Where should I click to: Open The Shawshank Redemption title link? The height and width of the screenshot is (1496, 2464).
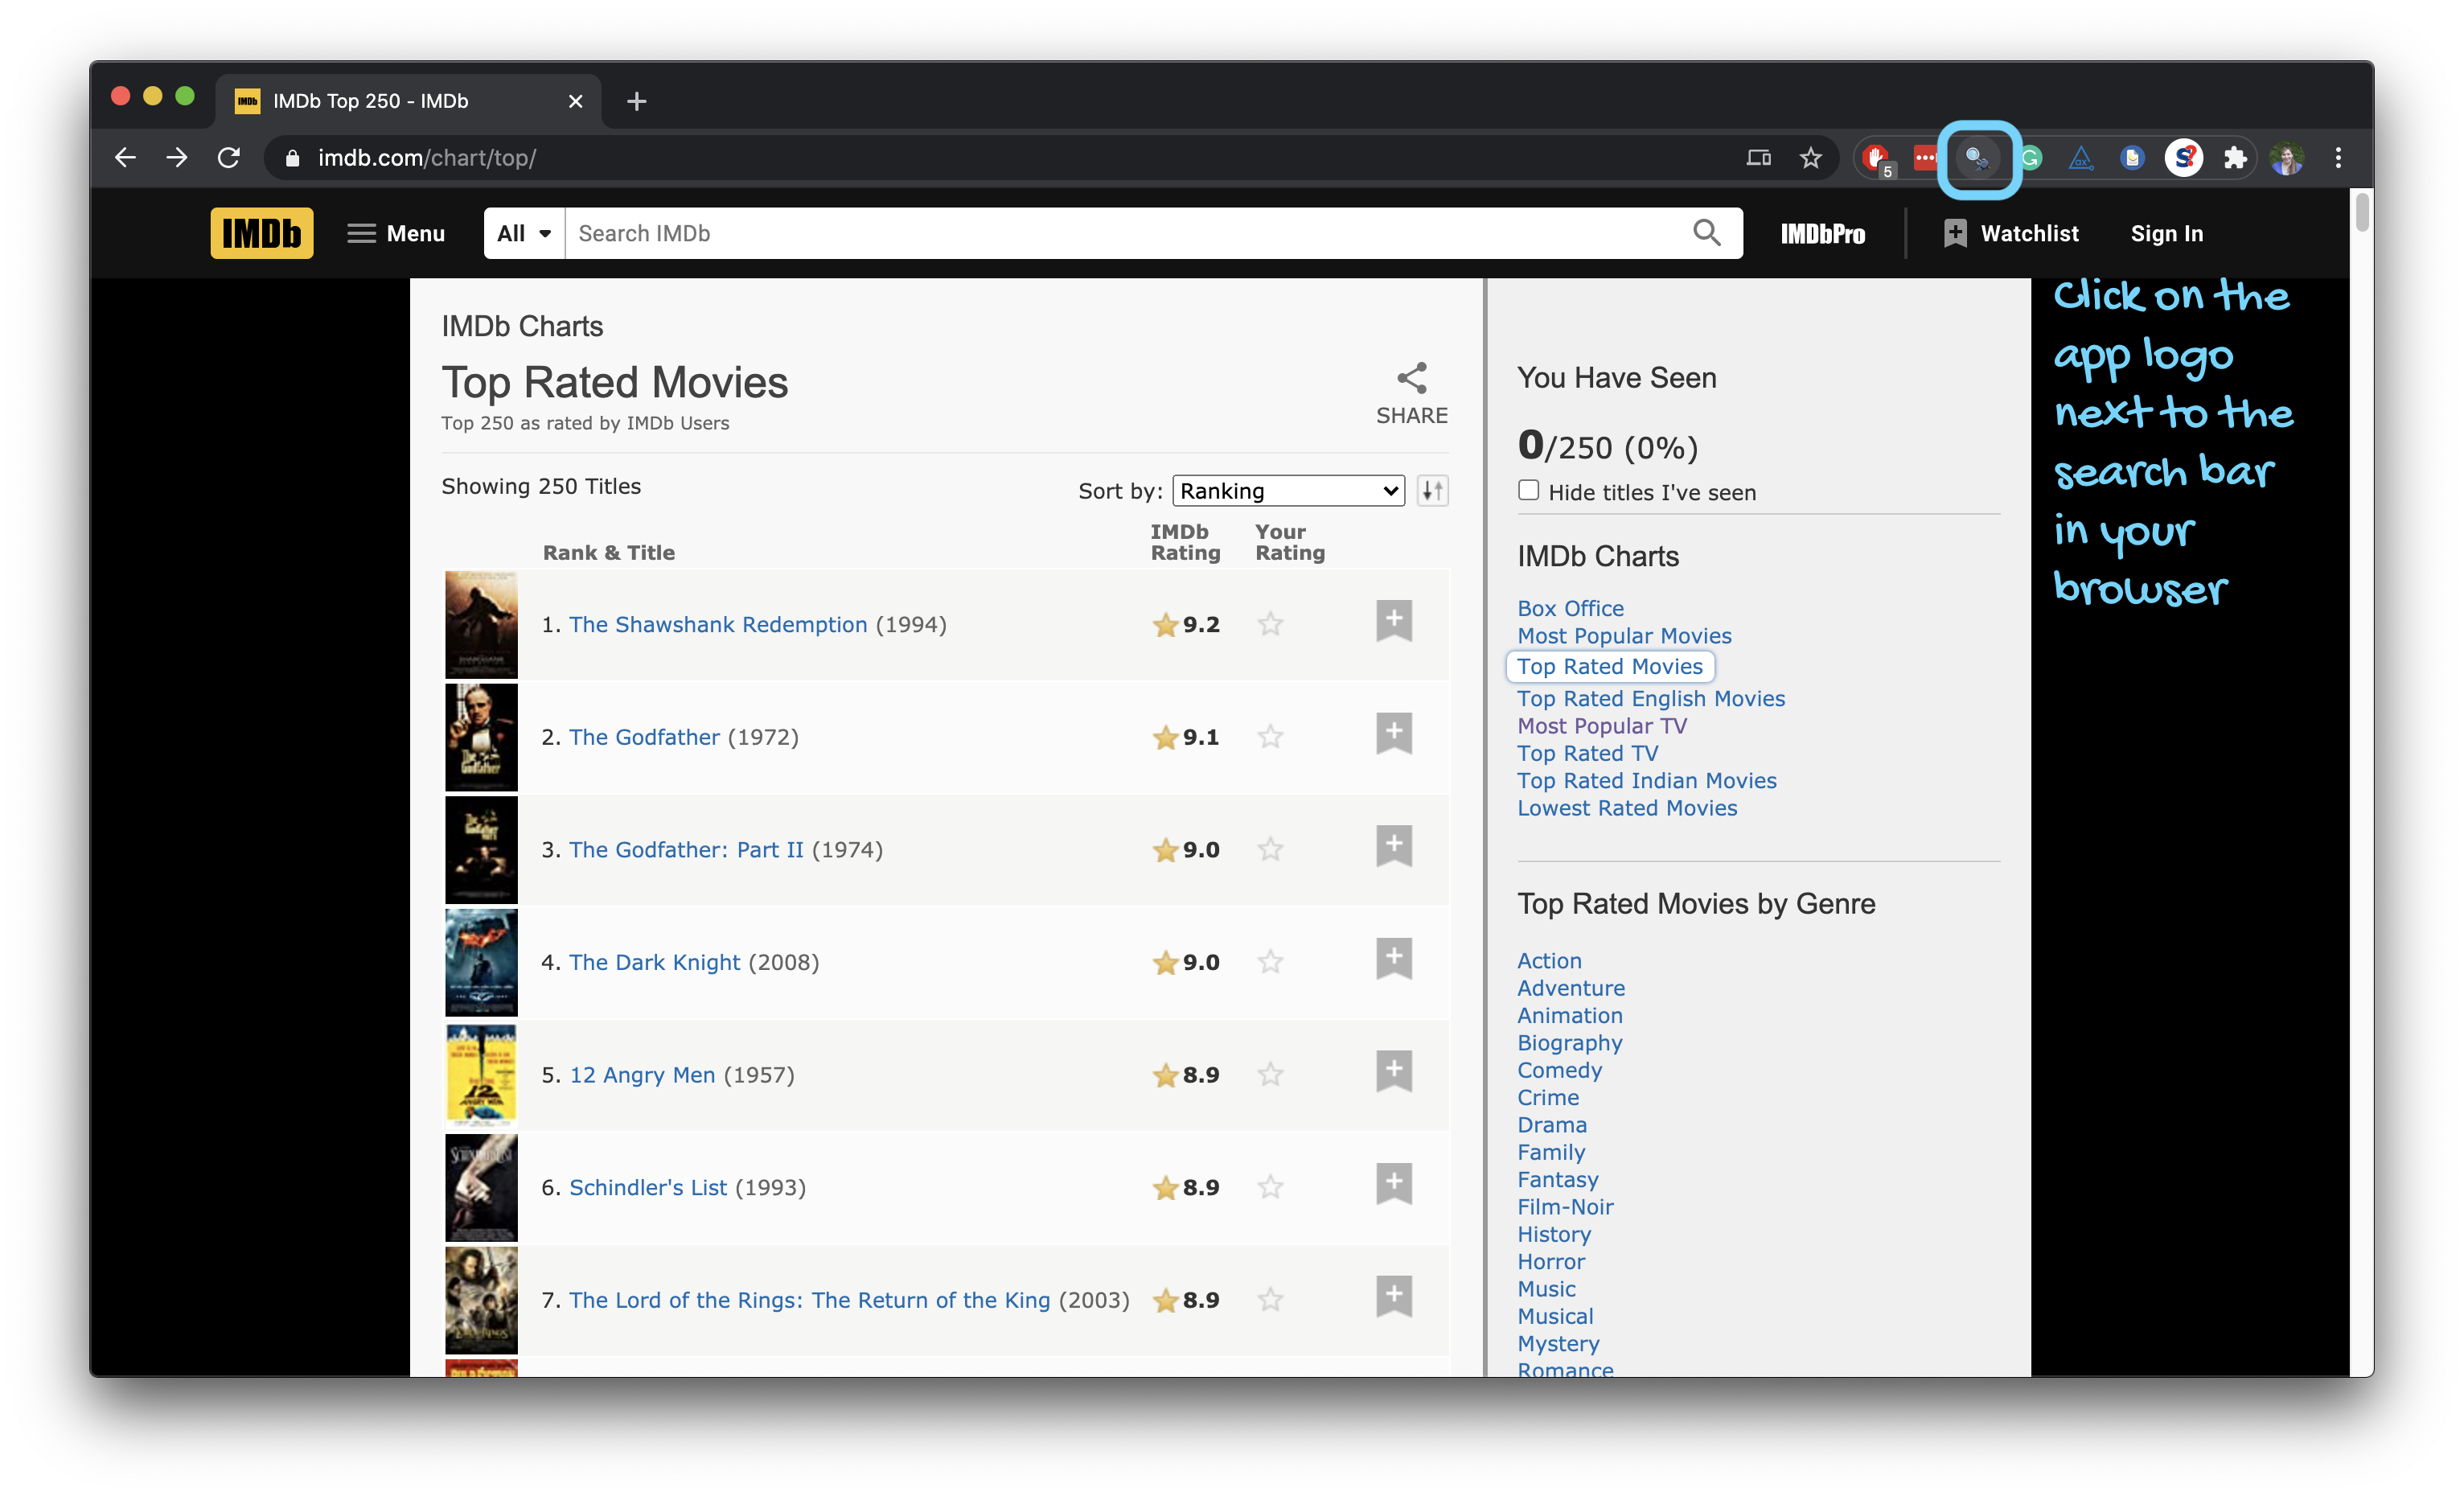(718, 624)
